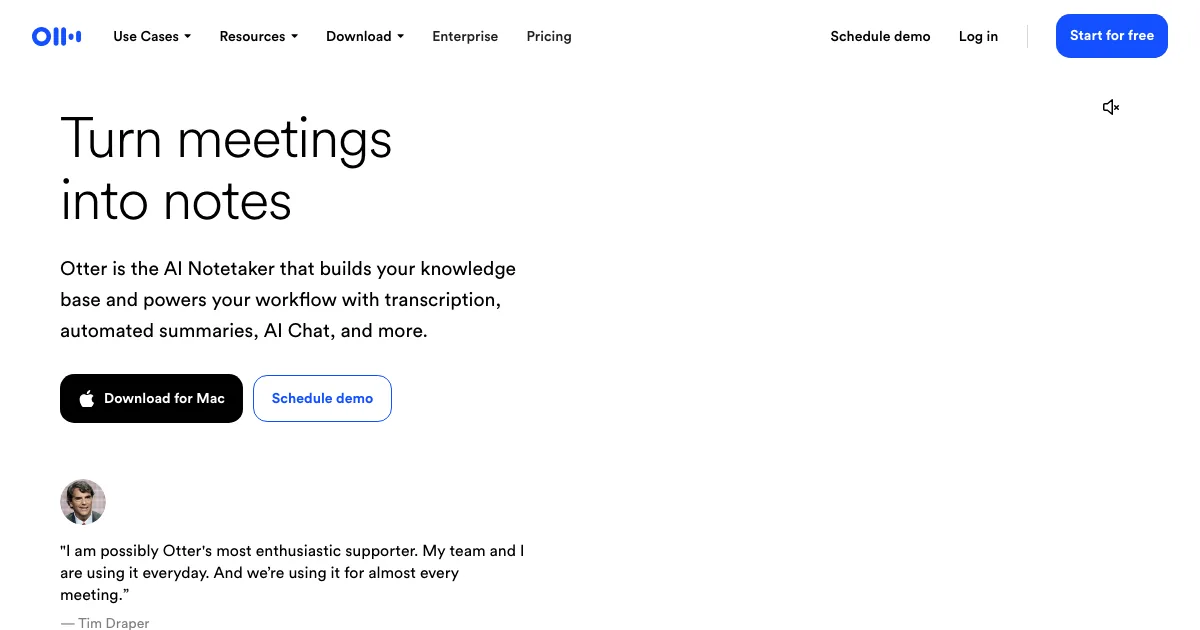This screenshot has height=630, width=1200.
Task: Open the Resources dropdown menu
Action: click(x=258, y=37)
